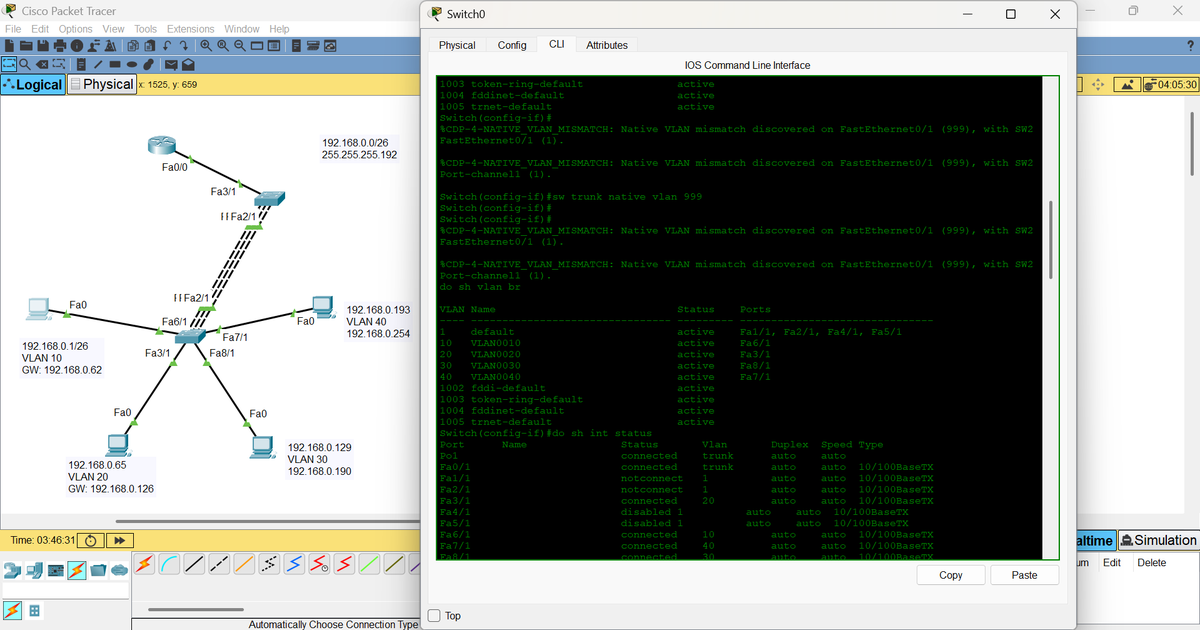Screen dimensions: 1200x630
Task: Open the Physical tab in Switch0
Action: 457,45
